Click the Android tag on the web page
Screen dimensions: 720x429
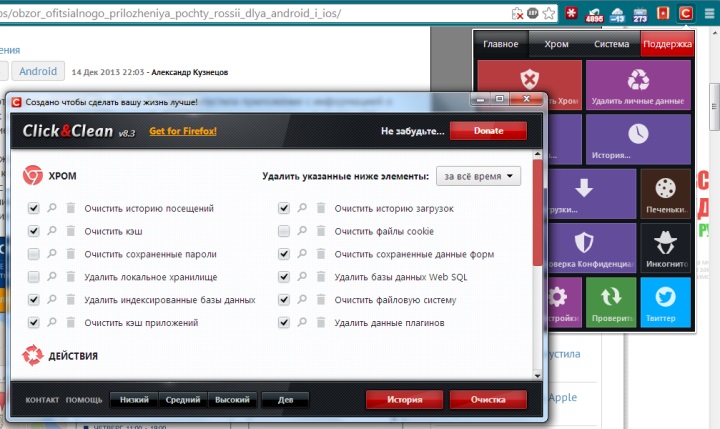pyautogui.click(x=38, y=71)
